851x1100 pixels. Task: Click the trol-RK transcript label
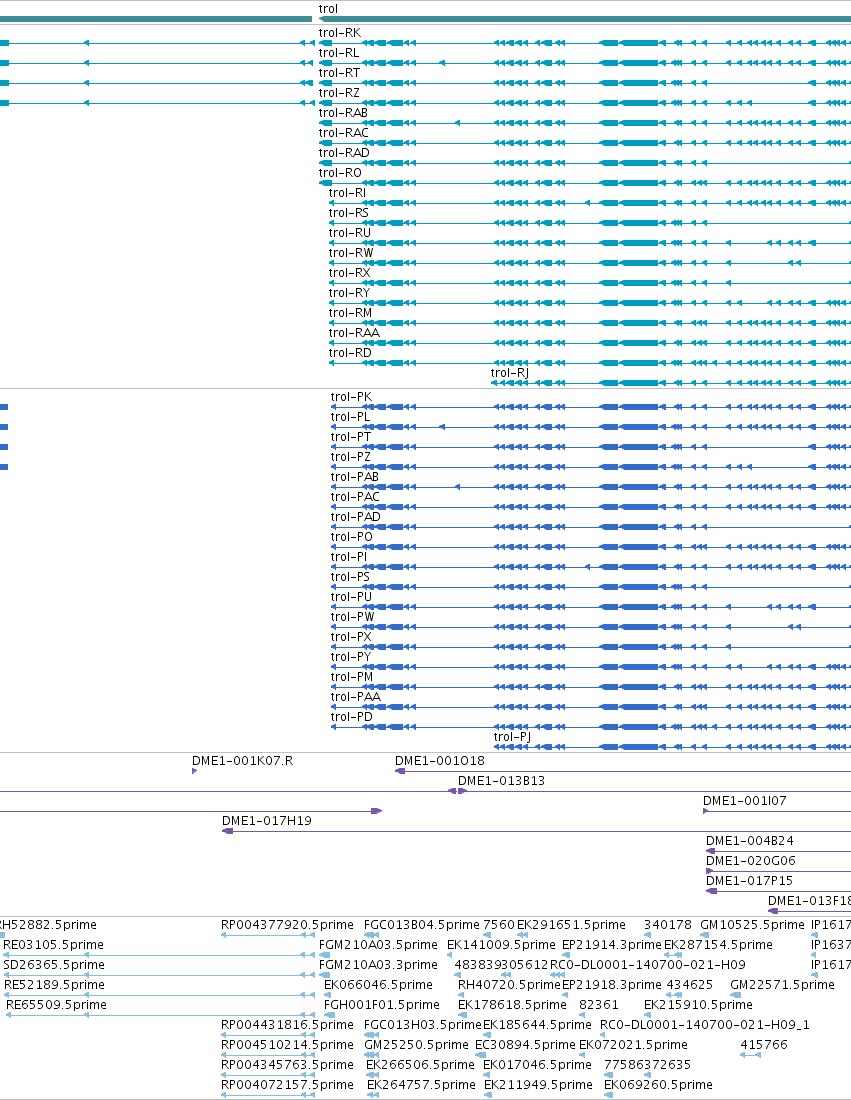[x=340, y=33]
